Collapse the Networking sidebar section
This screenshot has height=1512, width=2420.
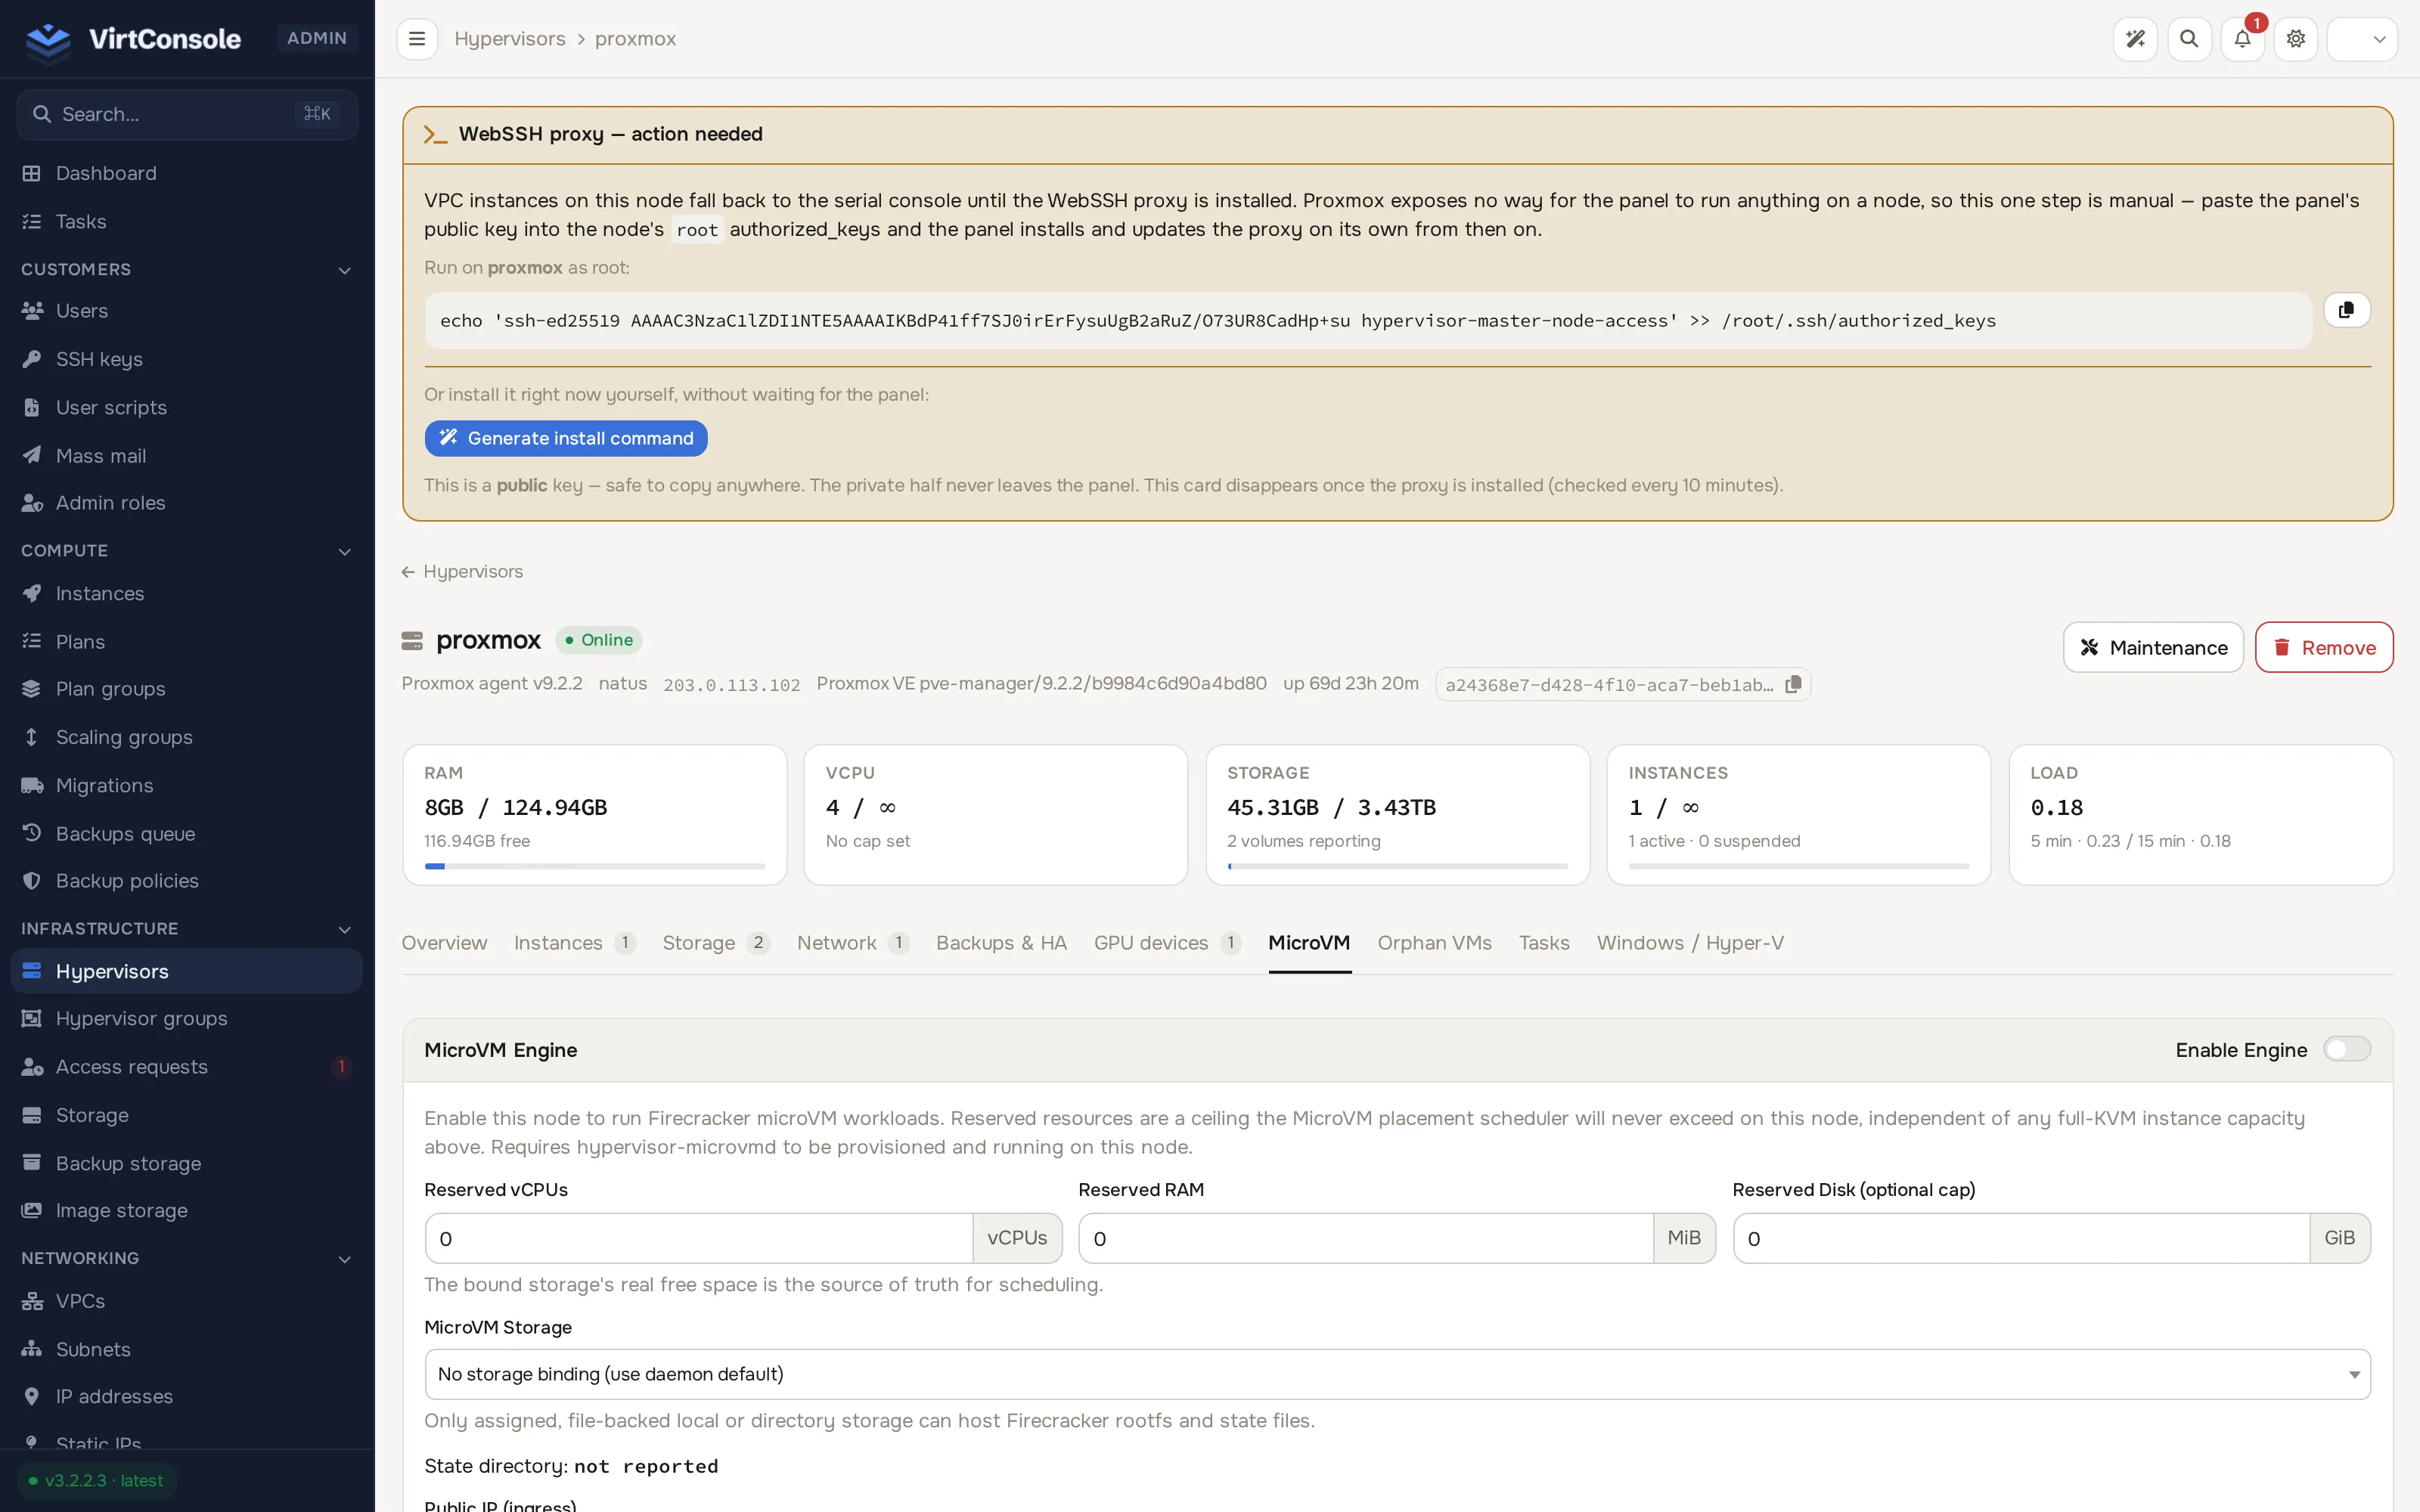187,1257
